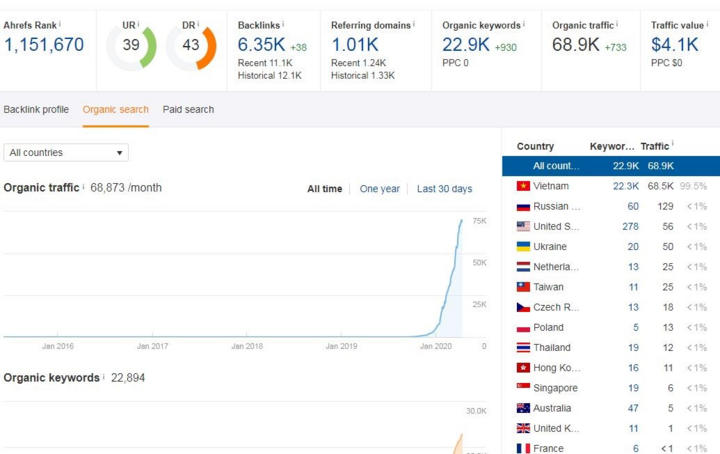Click the Netherlands flag icon
720x454 pixels.
[x=523, y=267]
